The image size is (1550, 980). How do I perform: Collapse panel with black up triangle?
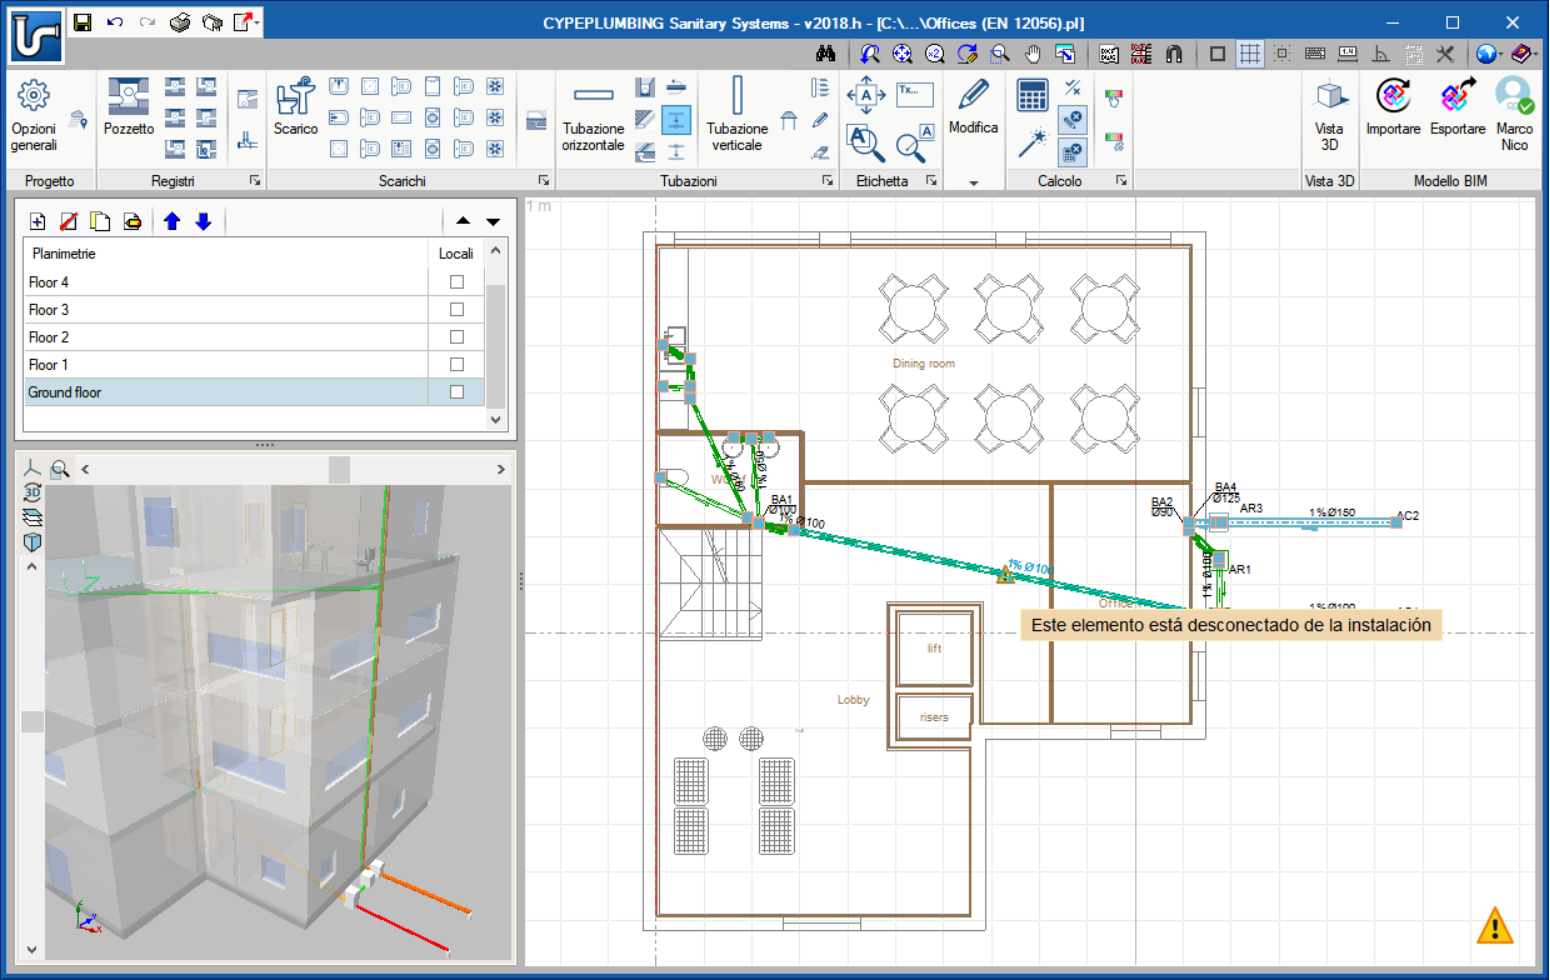click(x=462, y=221)
